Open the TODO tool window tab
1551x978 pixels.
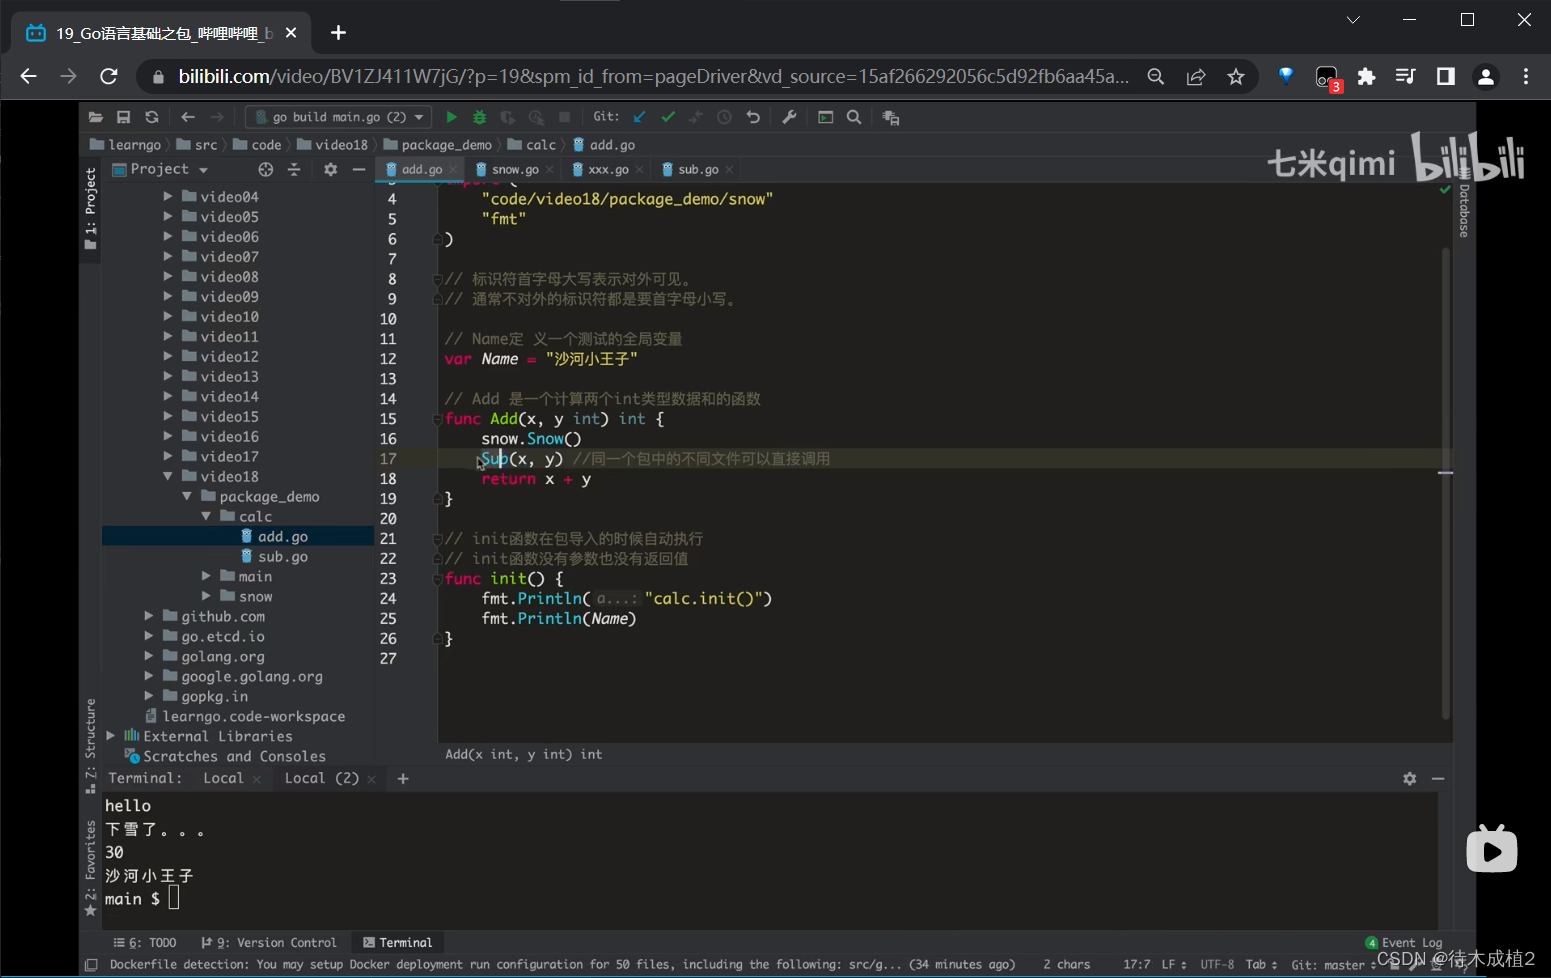145,942
